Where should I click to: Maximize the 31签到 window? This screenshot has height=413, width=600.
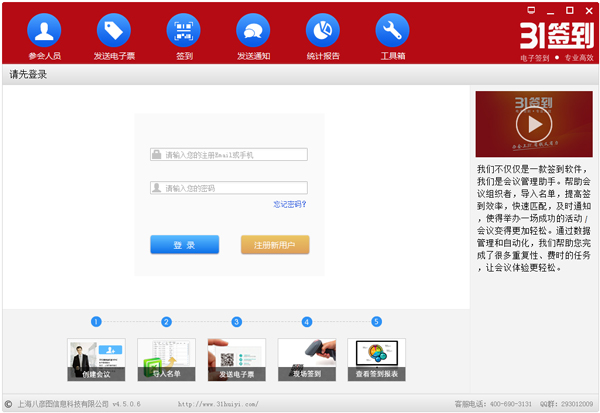point(570,10)
